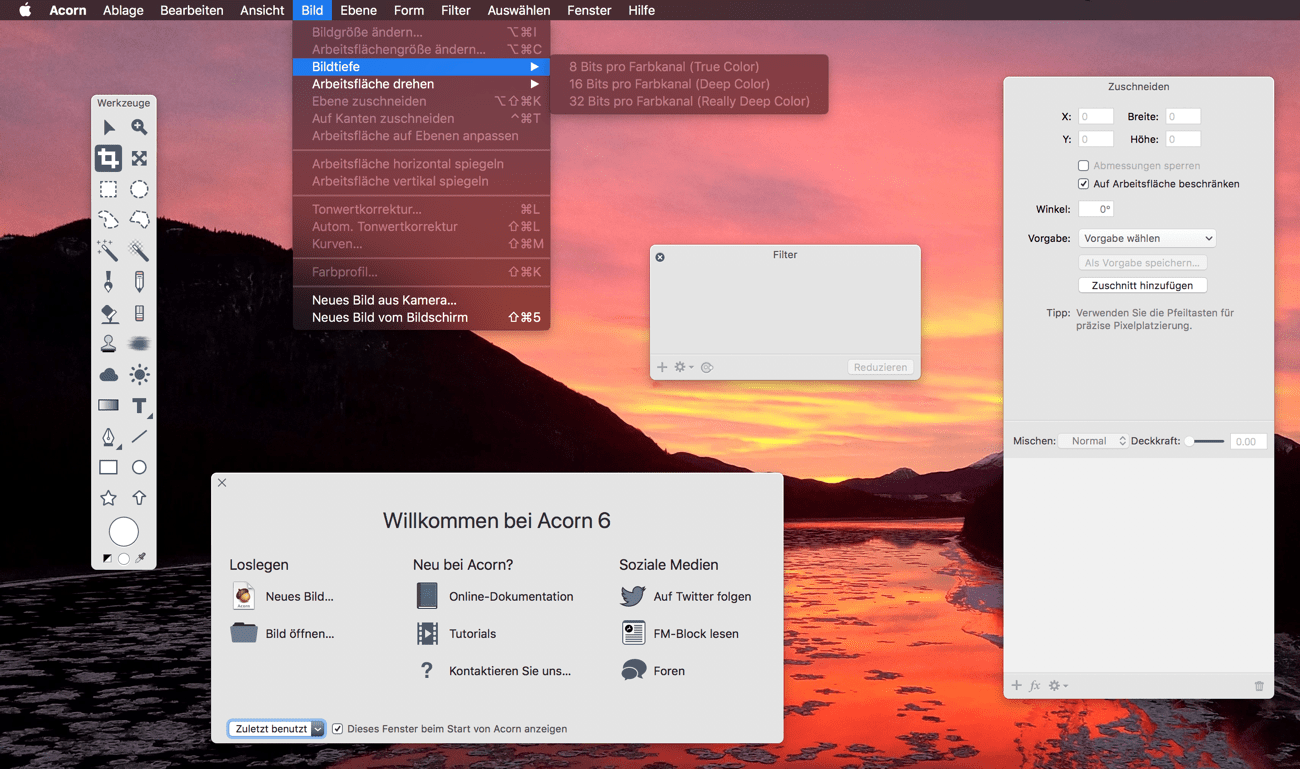
Task: Select the smudge tool
Action: [139, 343]
